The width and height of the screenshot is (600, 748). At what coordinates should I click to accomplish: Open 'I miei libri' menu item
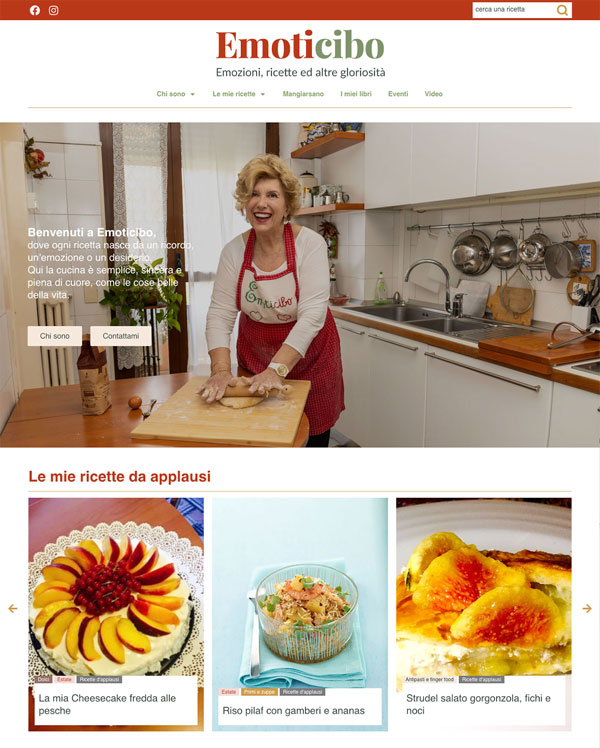(356, 94)
